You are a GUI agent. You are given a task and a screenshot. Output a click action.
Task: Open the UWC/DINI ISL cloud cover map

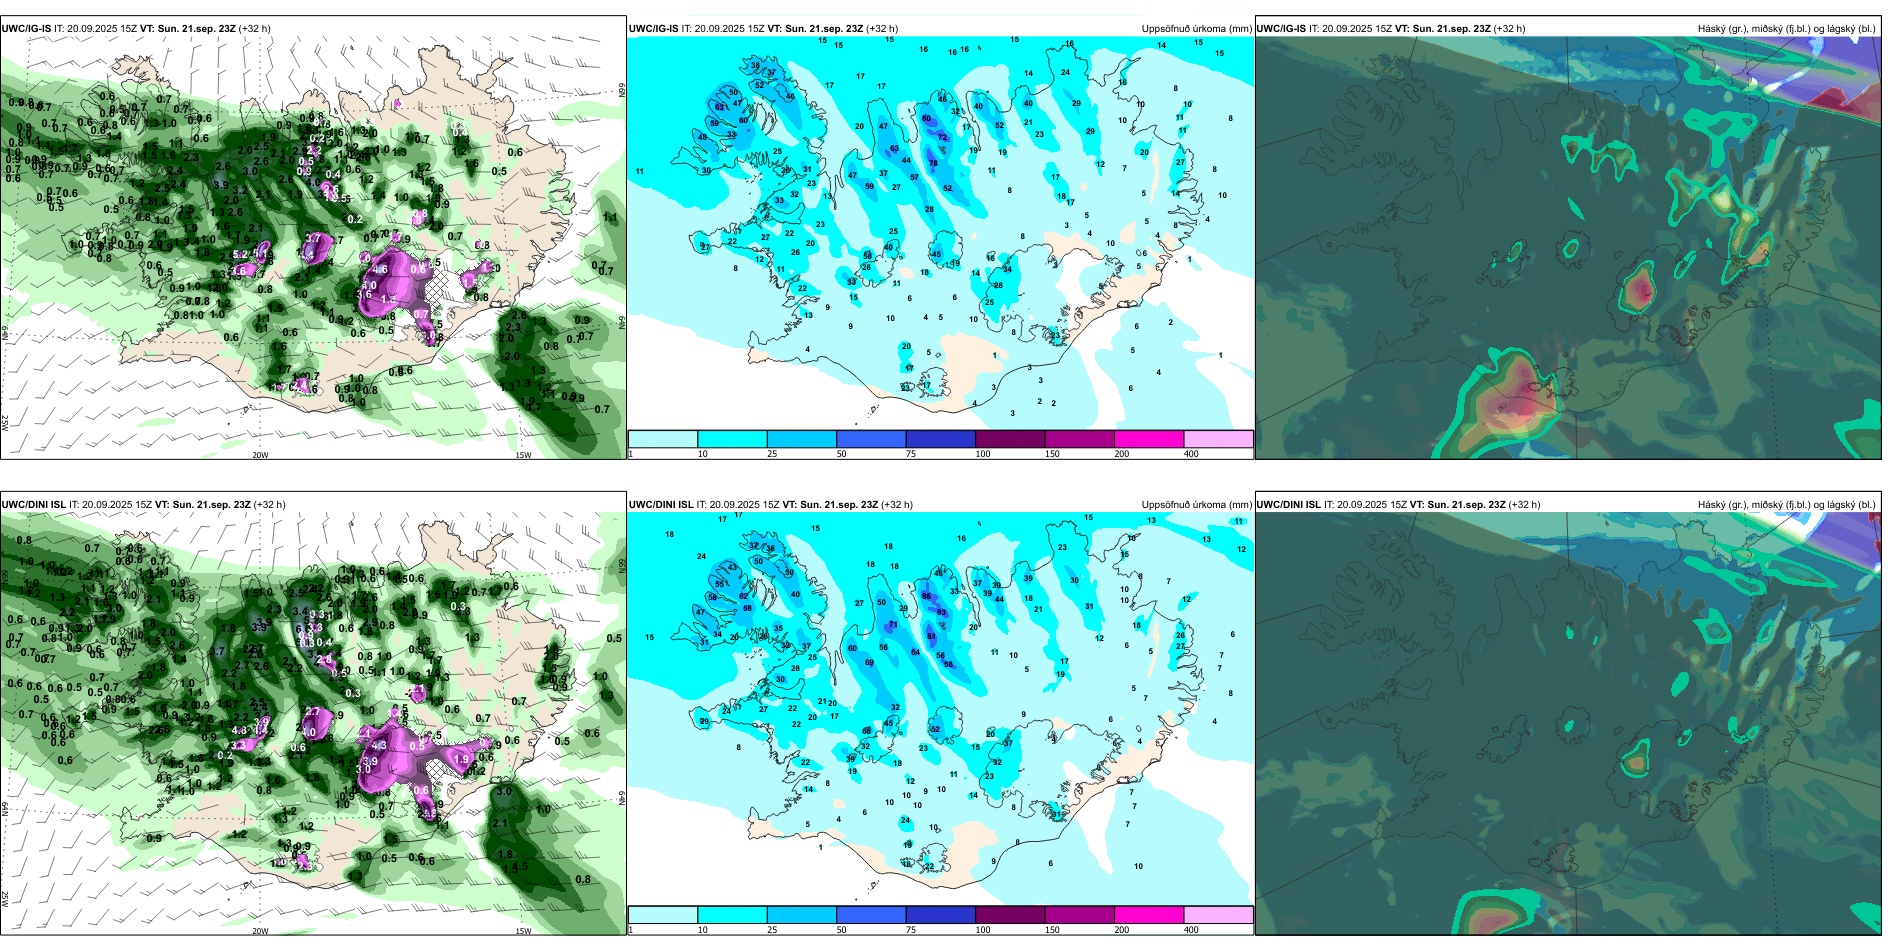pyautogui.click(x=1568, y=714)
